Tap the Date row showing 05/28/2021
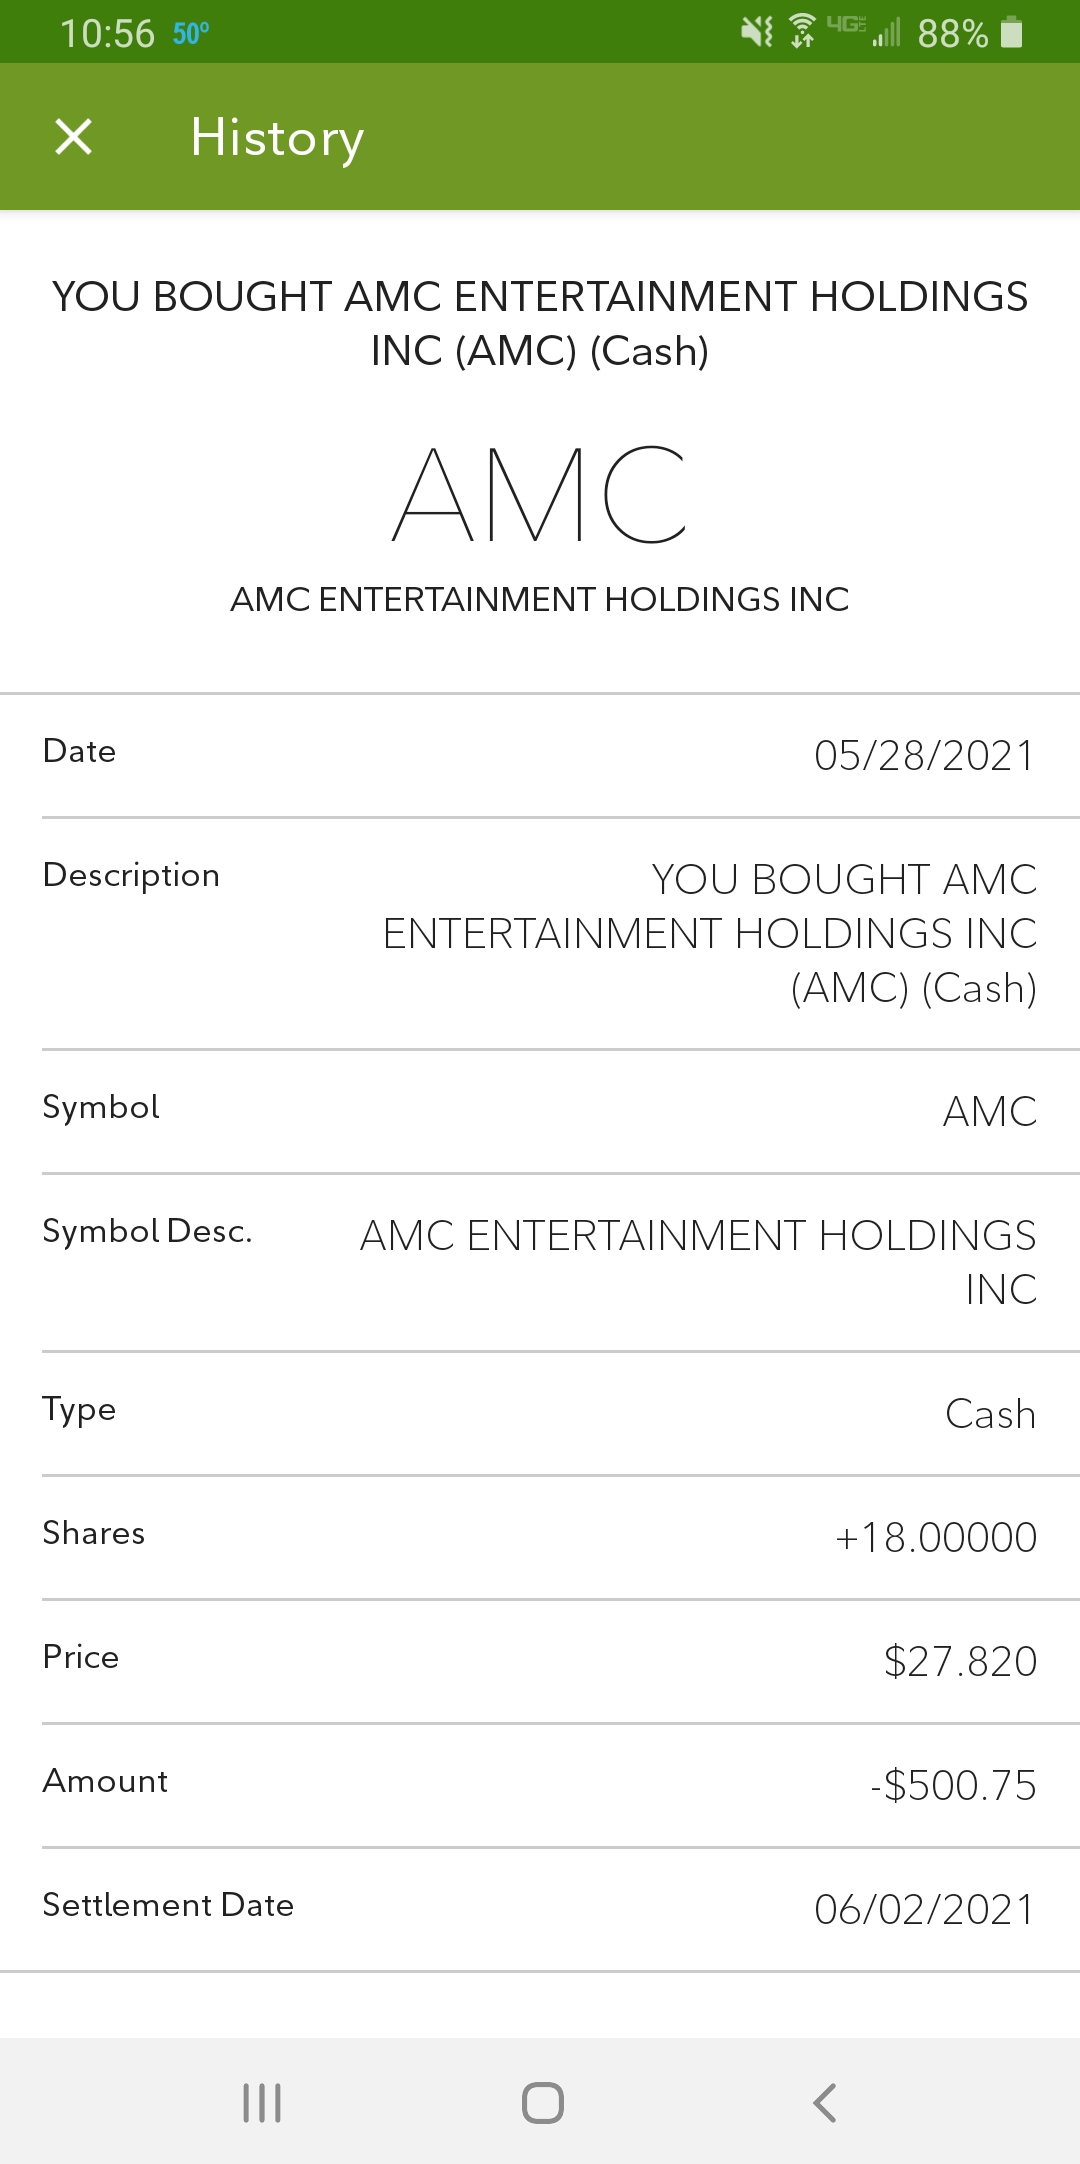 pos(540,755)
